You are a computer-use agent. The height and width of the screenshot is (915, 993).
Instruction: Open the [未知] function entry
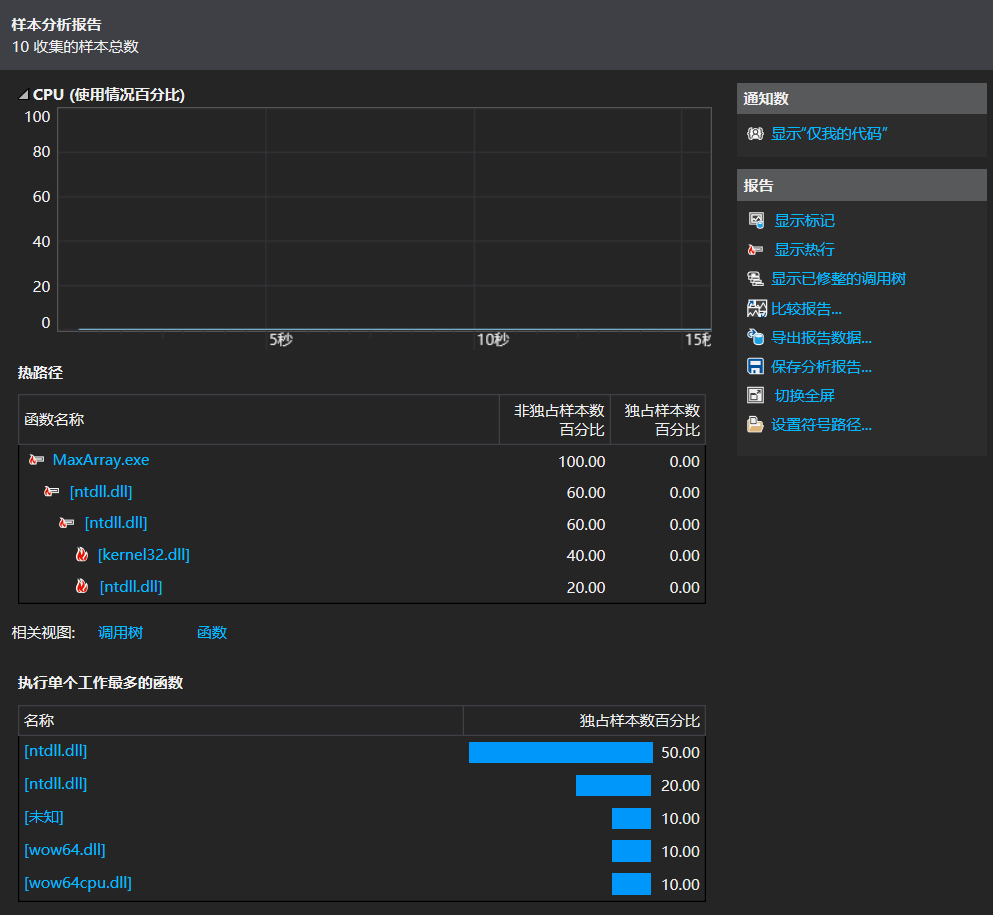coord(44,817)
